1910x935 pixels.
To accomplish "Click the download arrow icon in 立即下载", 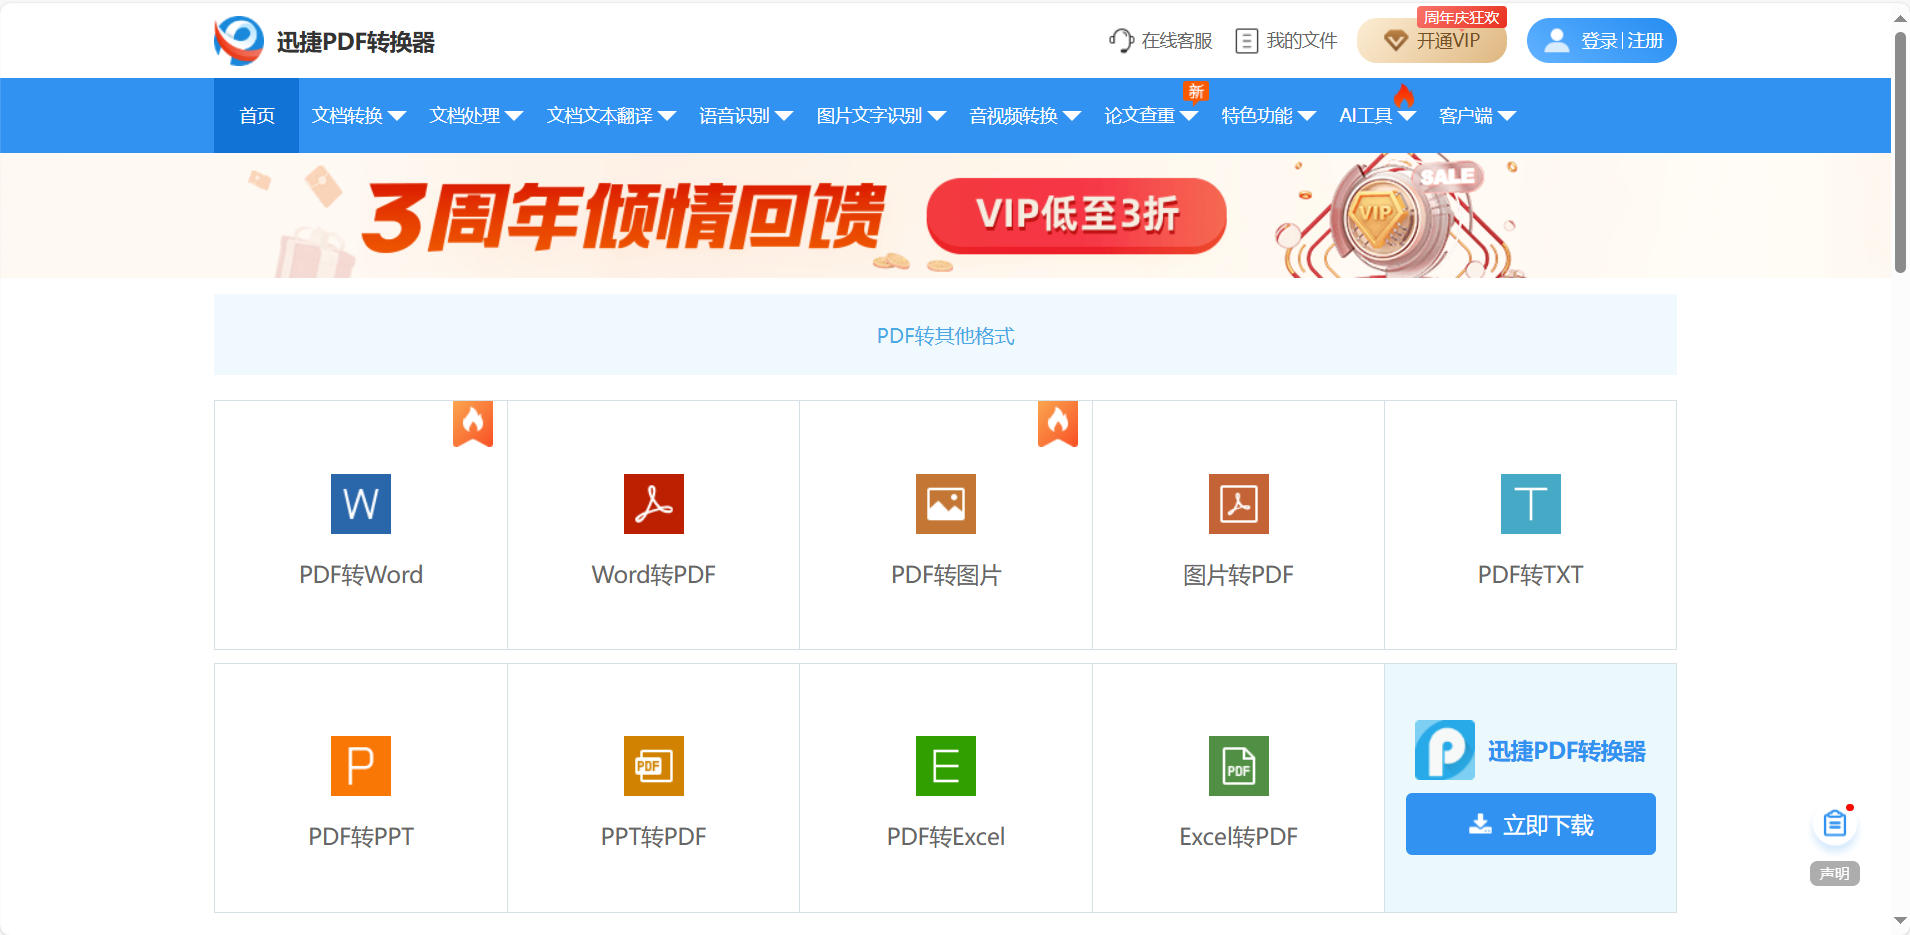I will [x=1480, y=824].
